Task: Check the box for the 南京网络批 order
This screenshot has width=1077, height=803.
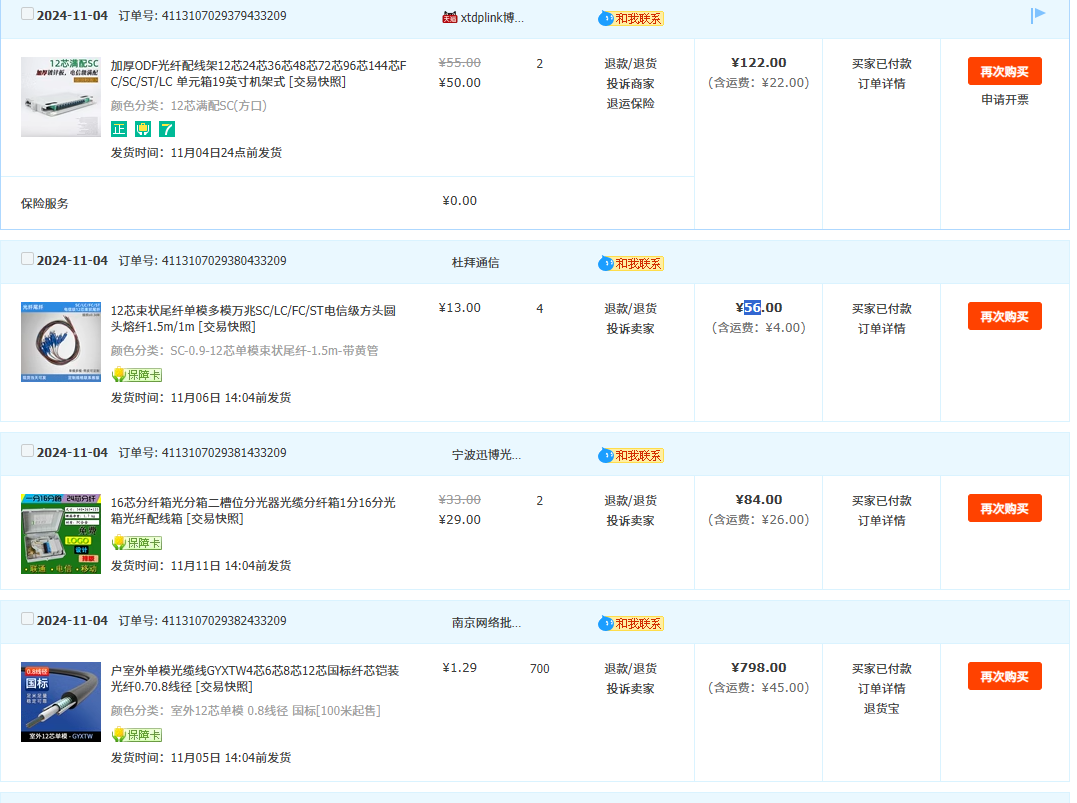Action: click(x=27, y=619)
